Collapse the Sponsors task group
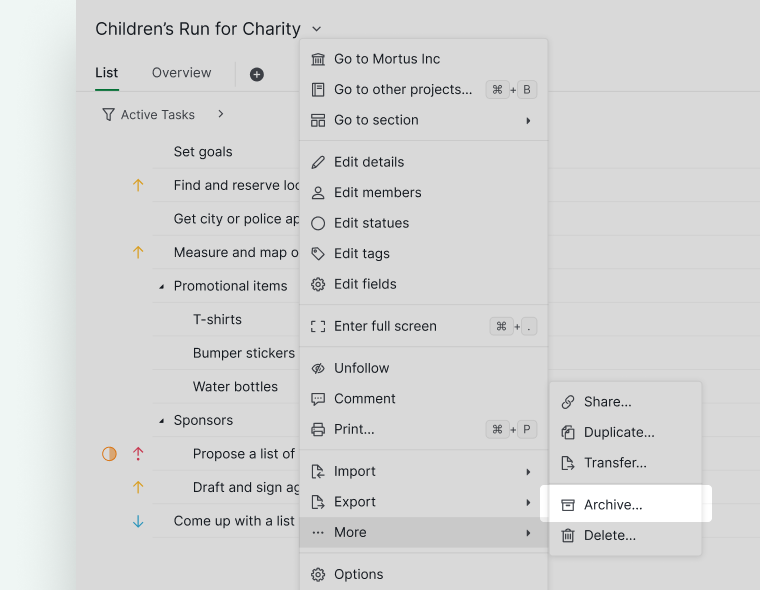This screenshot has width=760, height=590. click(162, 421)
